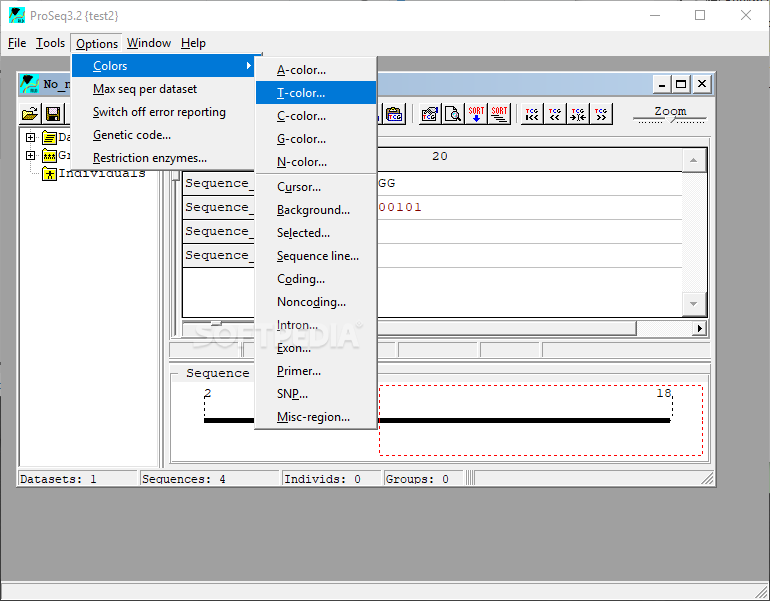Set the Misc-region color
This screenshot has height=601, width=770.
[316, 417]
